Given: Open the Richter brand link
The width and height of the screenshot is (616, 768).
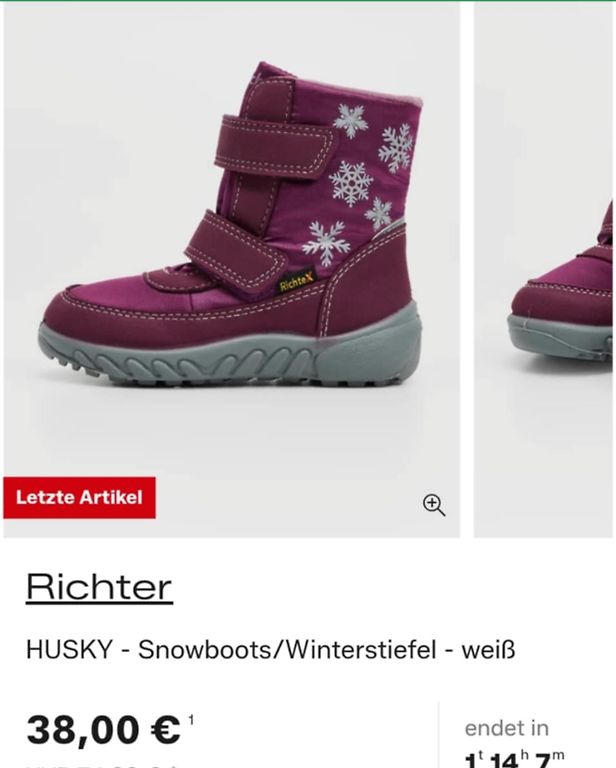Looking at the screenshot, I should click(x=99, y=587).
